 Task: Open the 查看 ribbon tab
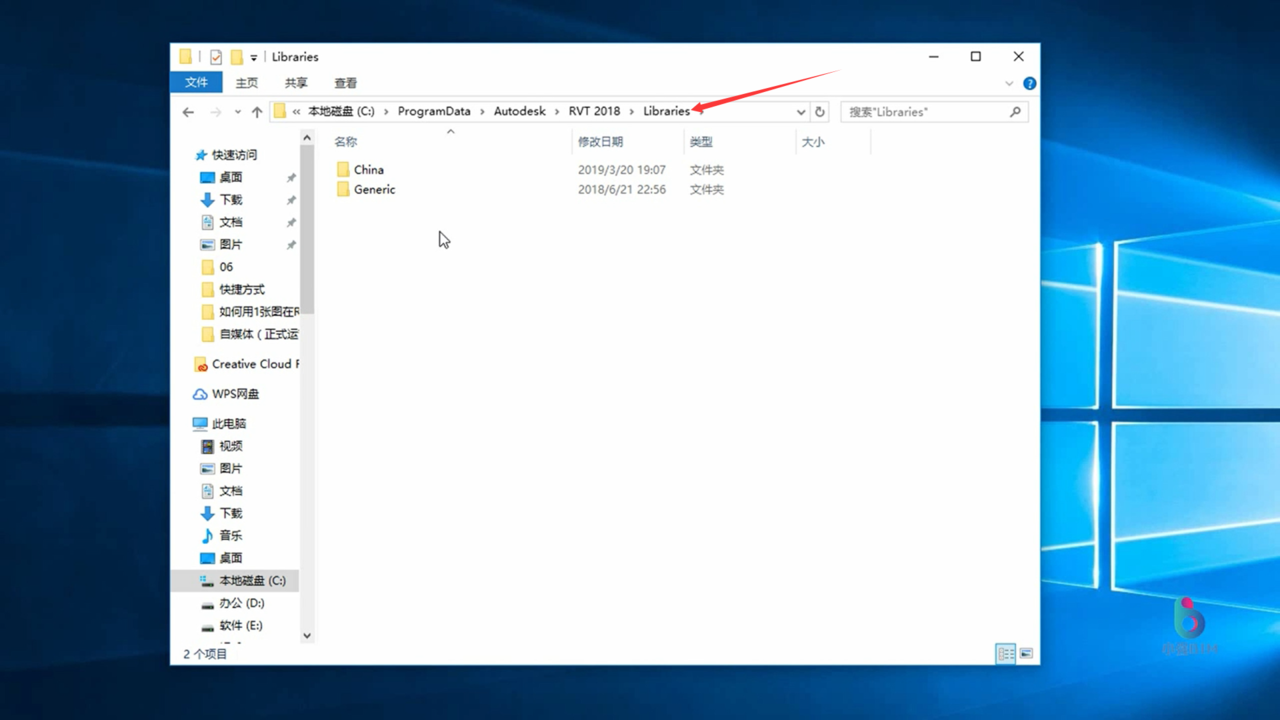tap(346, 83)
